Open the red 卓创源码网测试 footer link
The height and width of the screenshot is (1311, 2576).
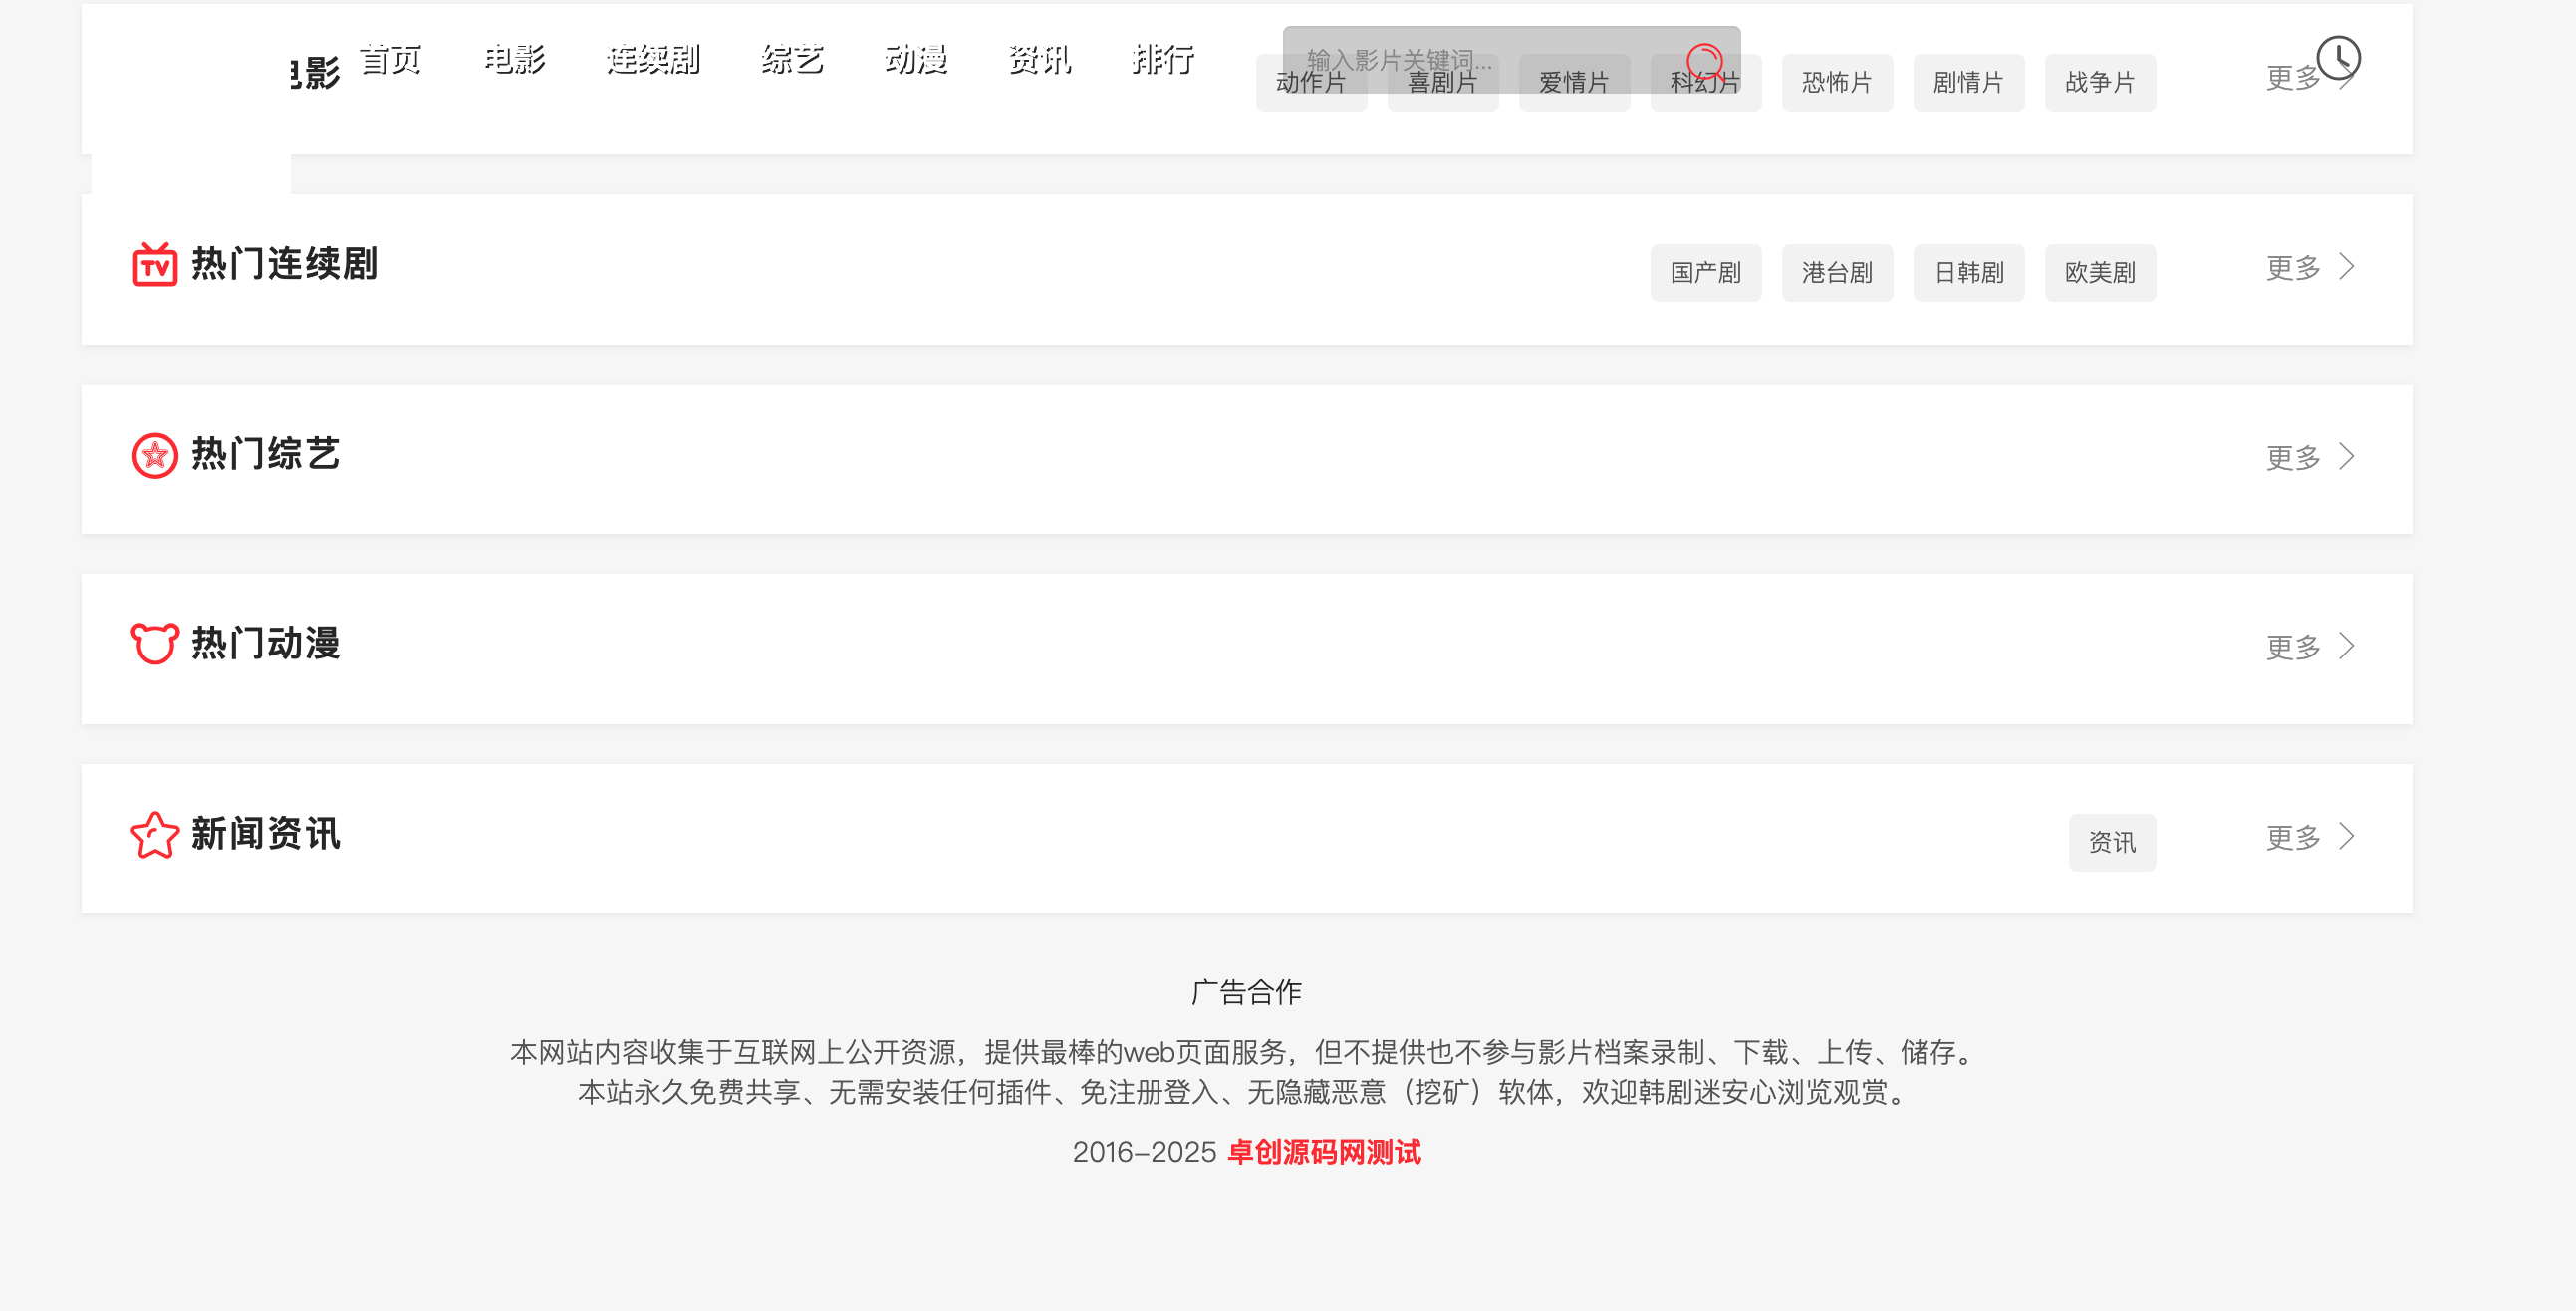[1324, 1151]
